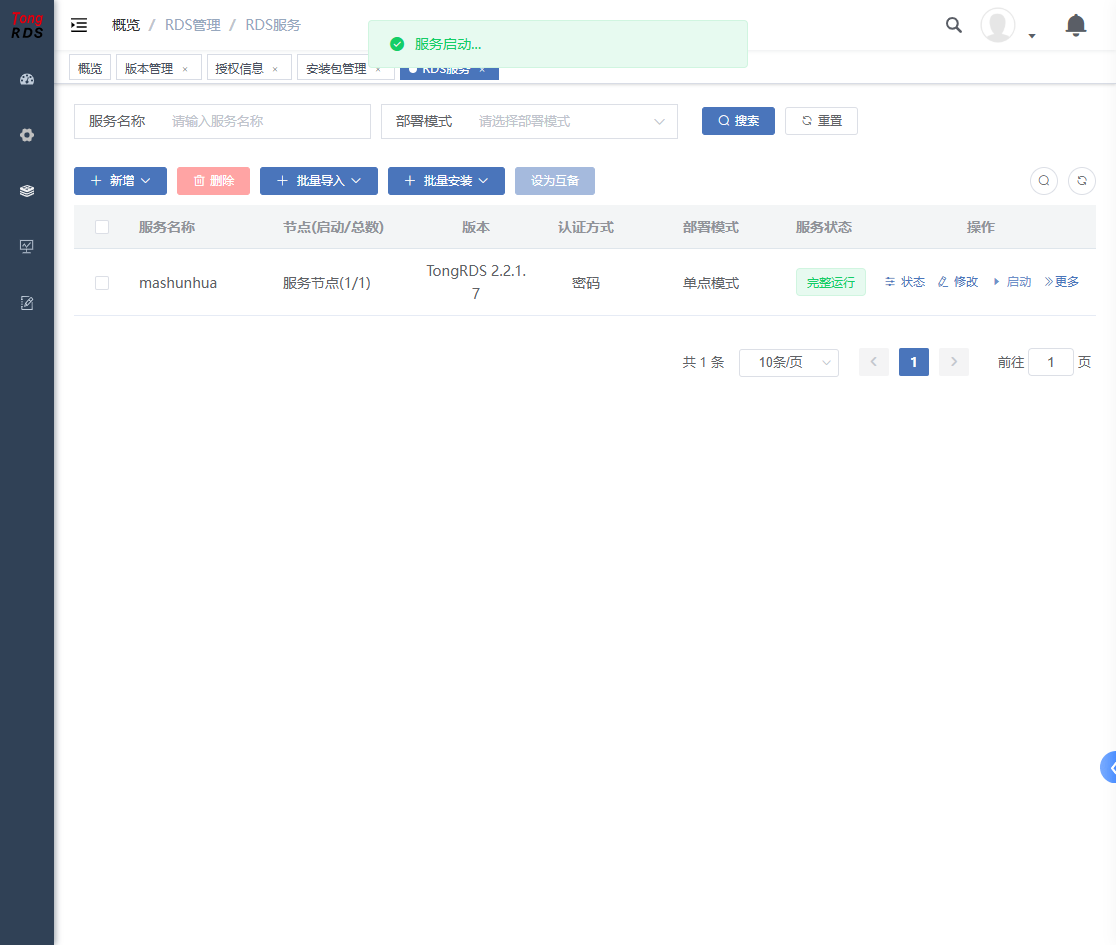Click the 完整运行 status tag
Image resolution: width=1116 pixels, height=945 pixels.
[831, 283]
